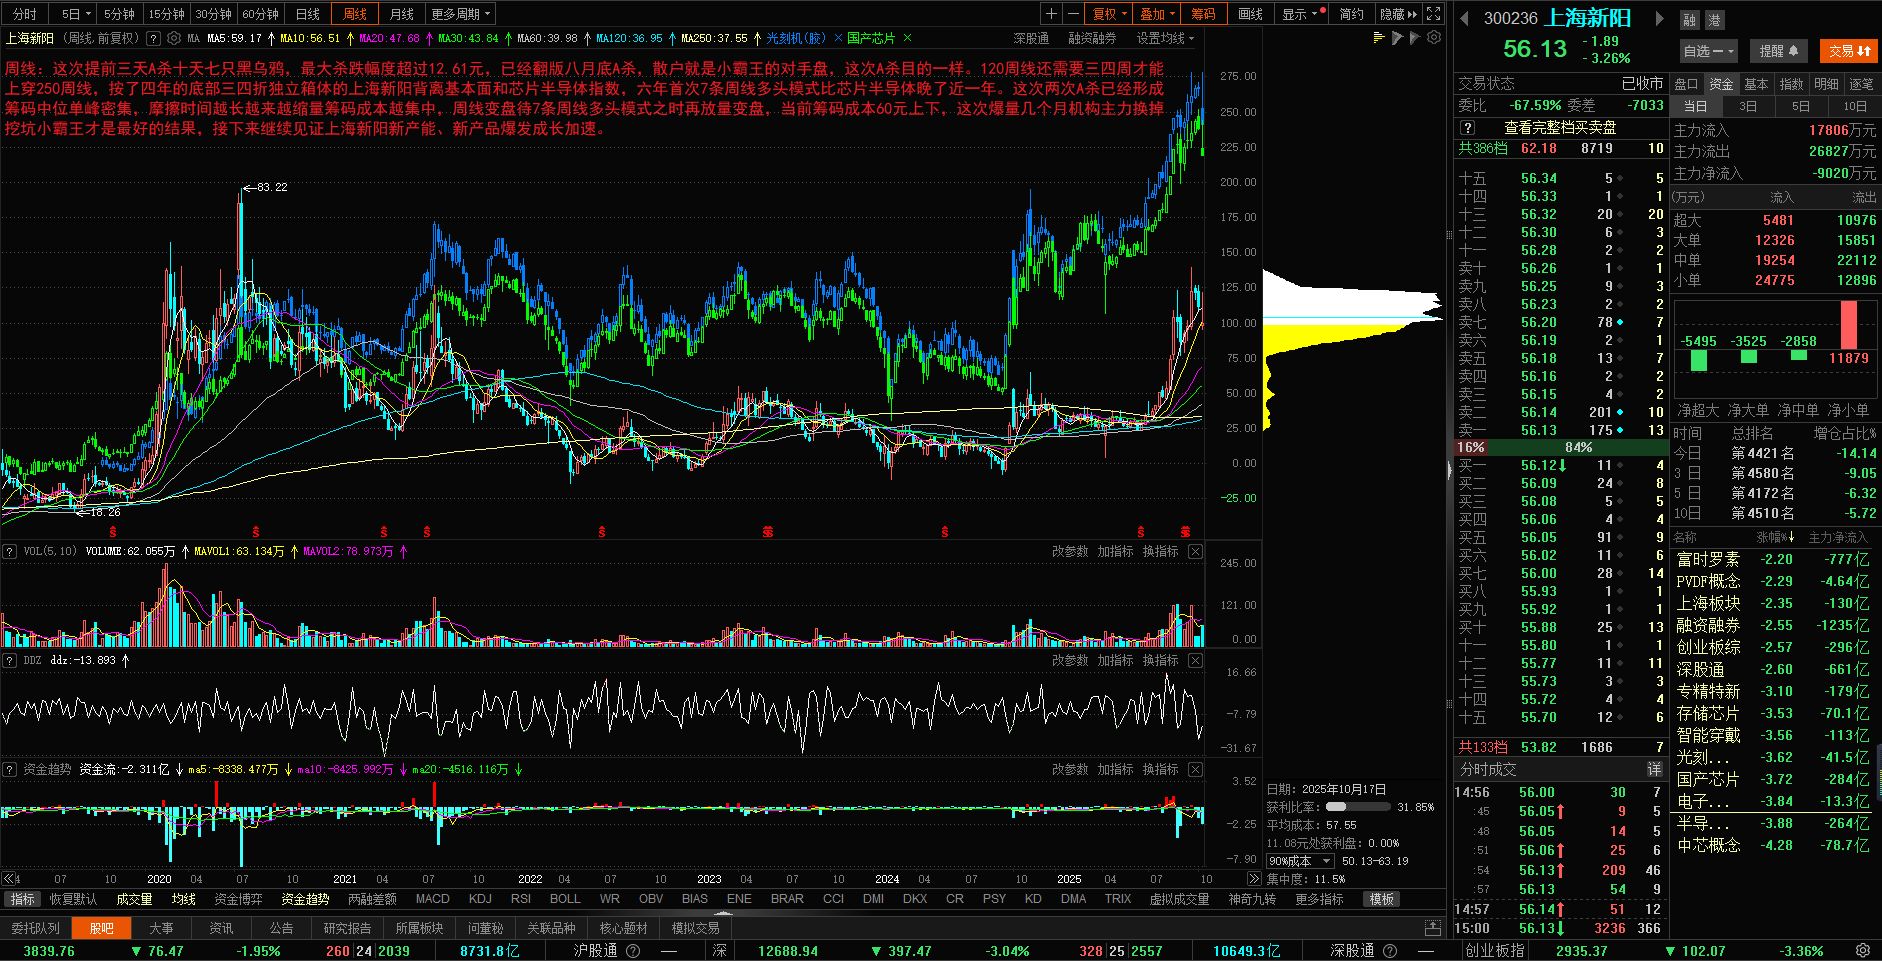
Task: Open 显示 display dropdown
Action: [1300, 14]
